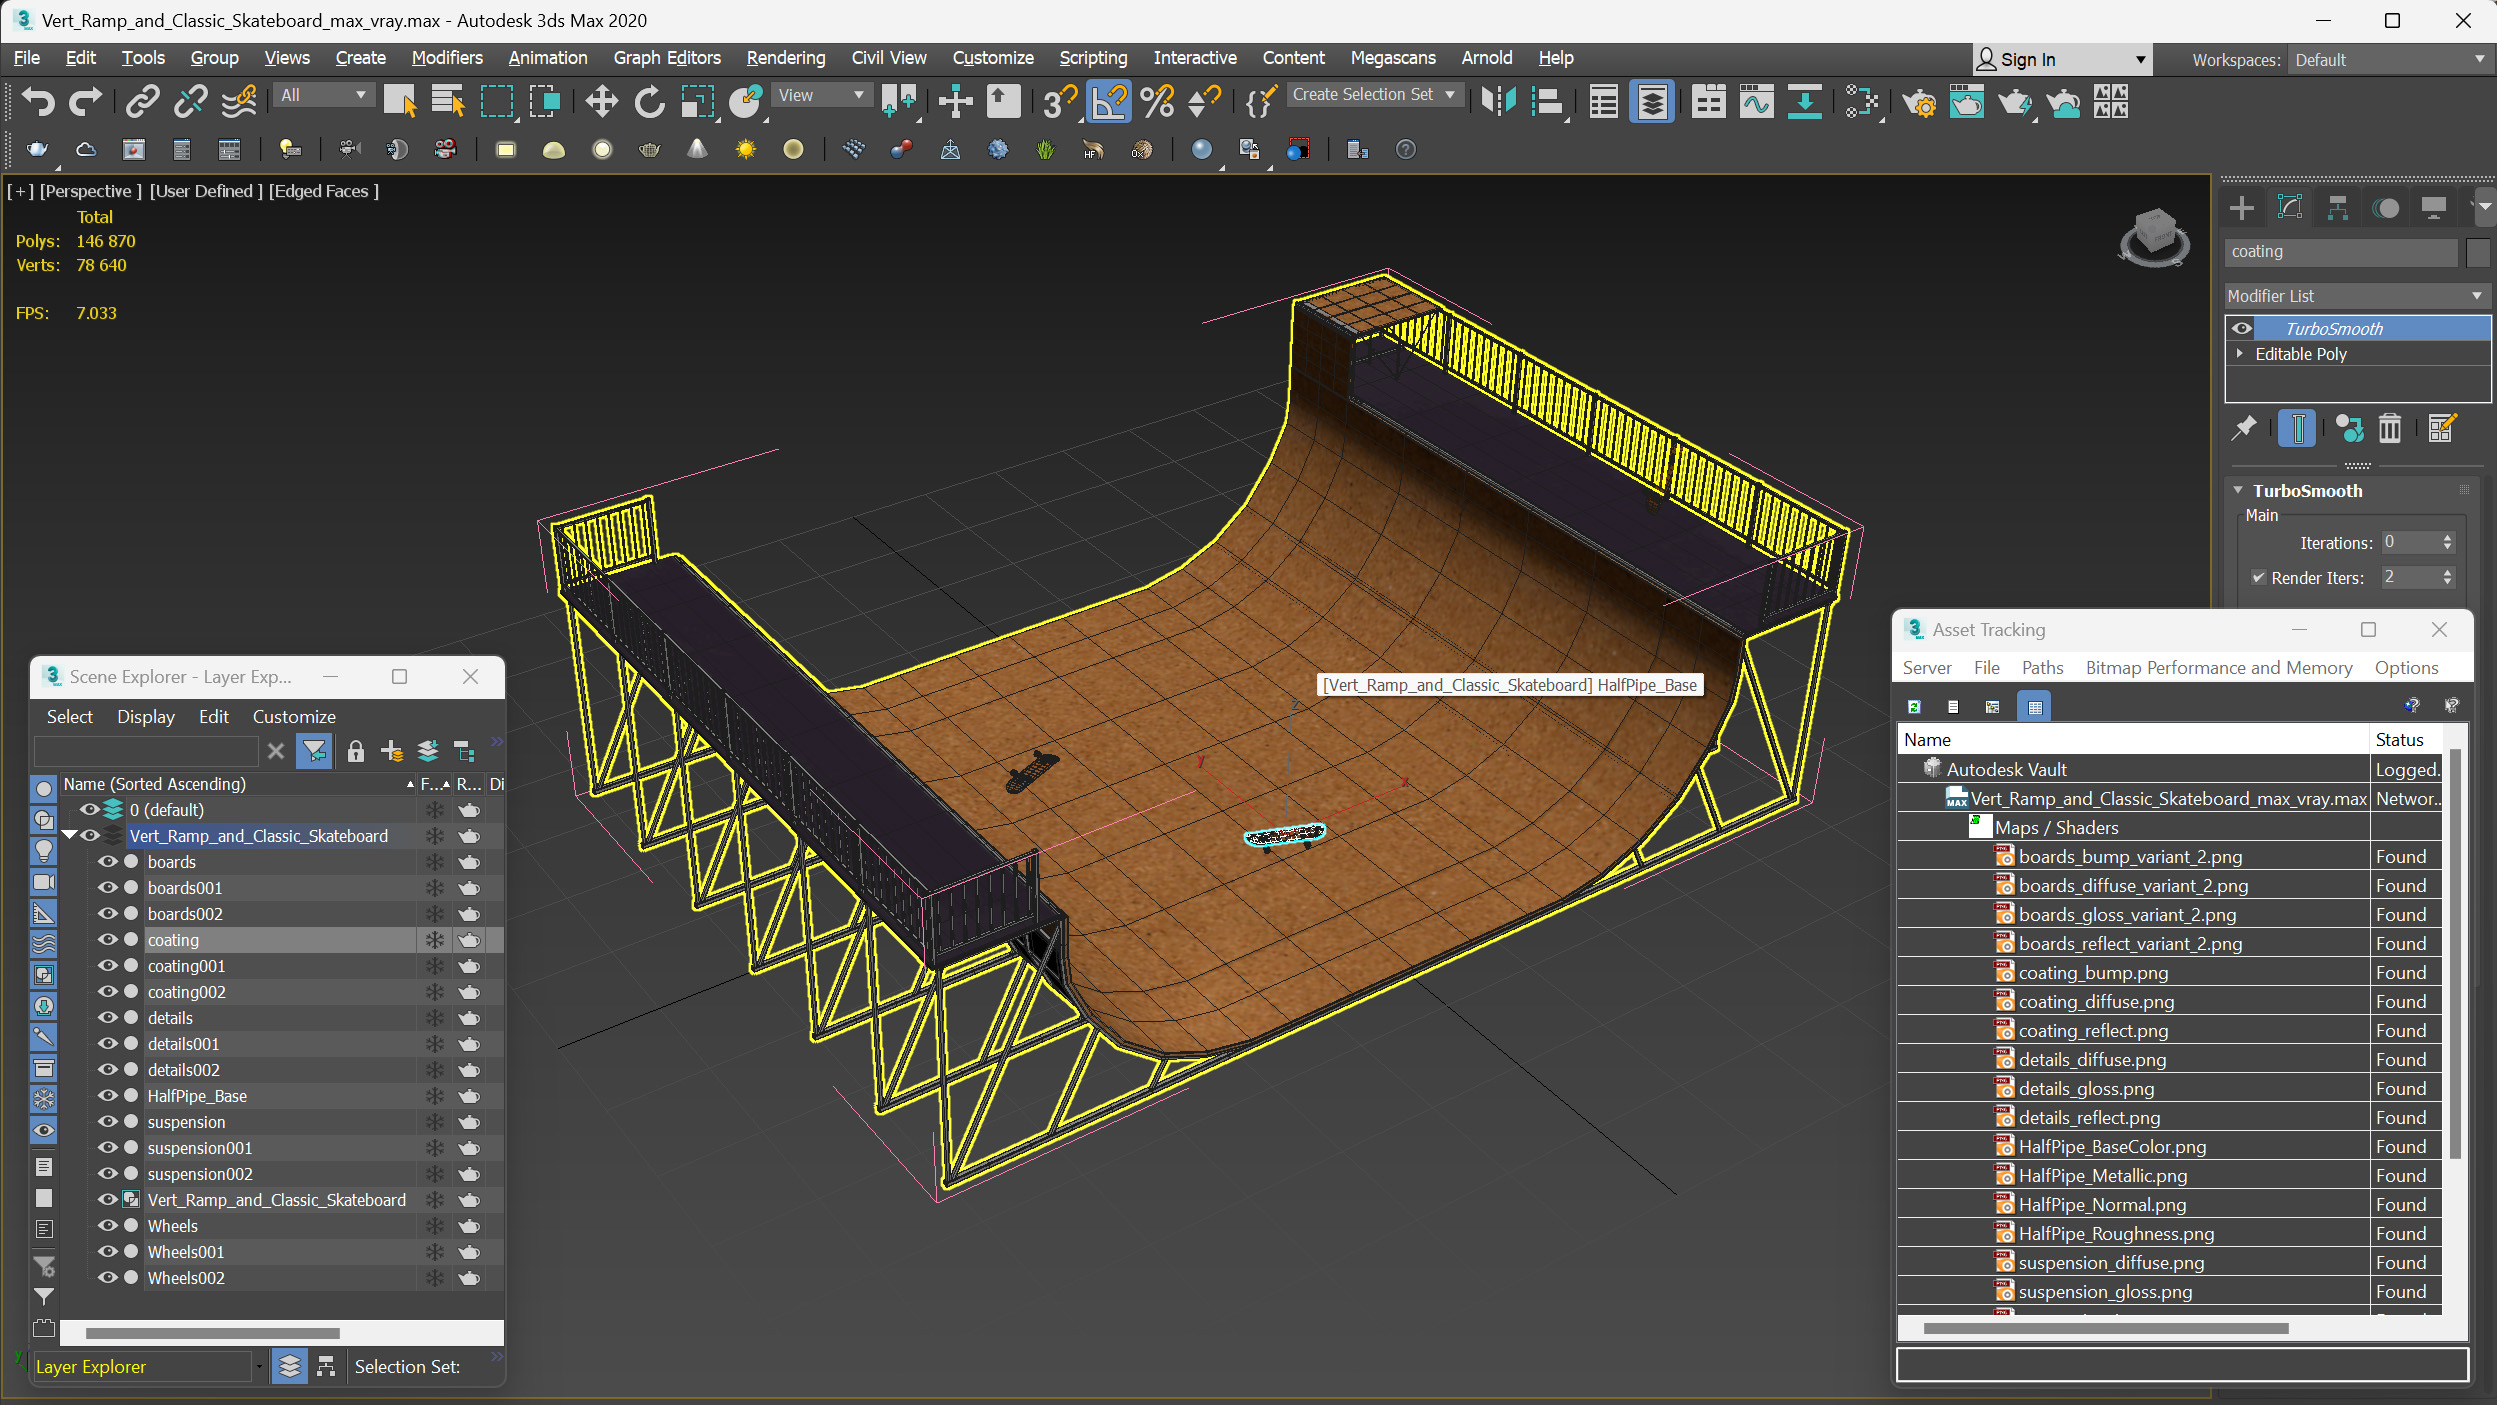Open reference coordinate system View dropdown

click(821, 95)
